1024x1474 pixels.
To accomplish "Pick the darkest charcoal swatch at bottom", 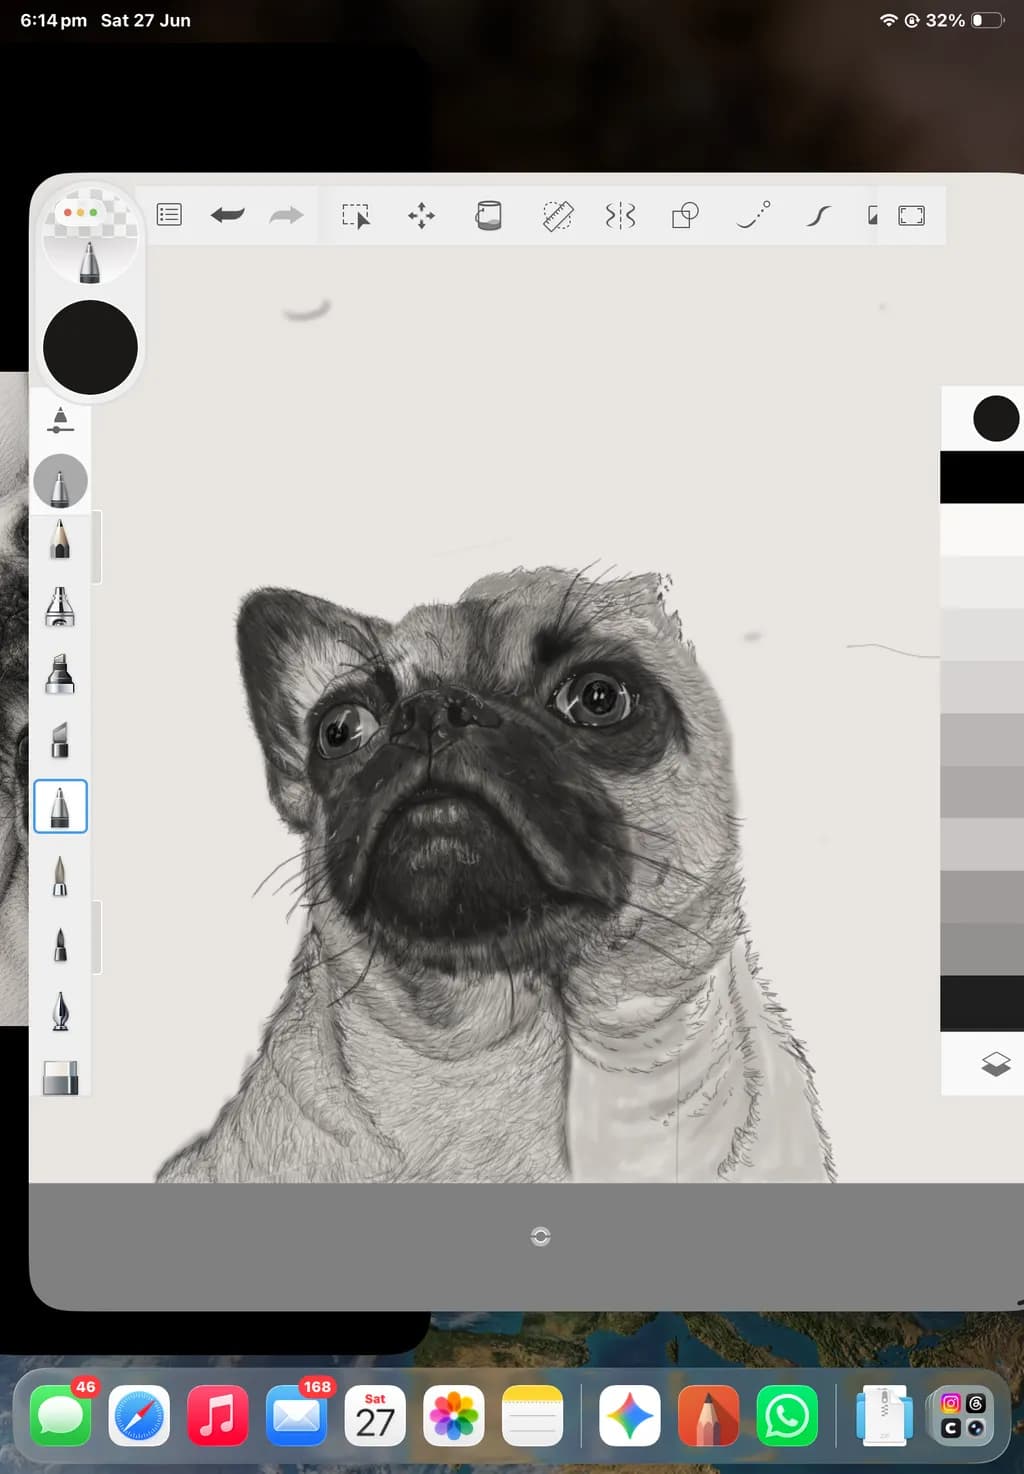I will pyautogui.click(x=982, y=1003).
